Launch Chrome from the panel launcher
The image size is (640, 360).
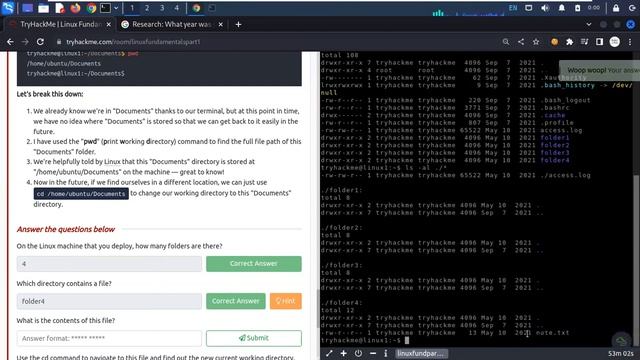pos(91,8)
